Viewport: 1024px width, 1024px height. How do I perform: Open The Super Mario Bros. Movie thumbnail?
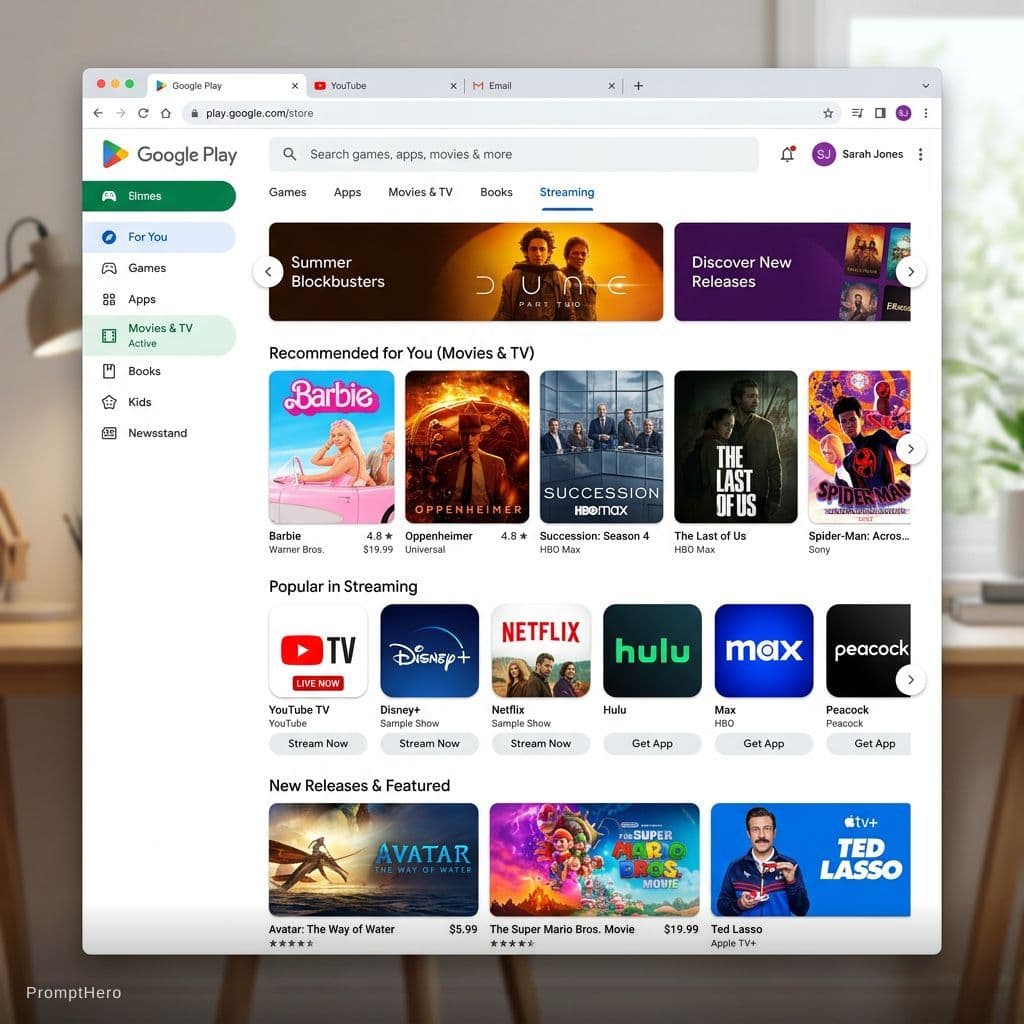(594, 859)
